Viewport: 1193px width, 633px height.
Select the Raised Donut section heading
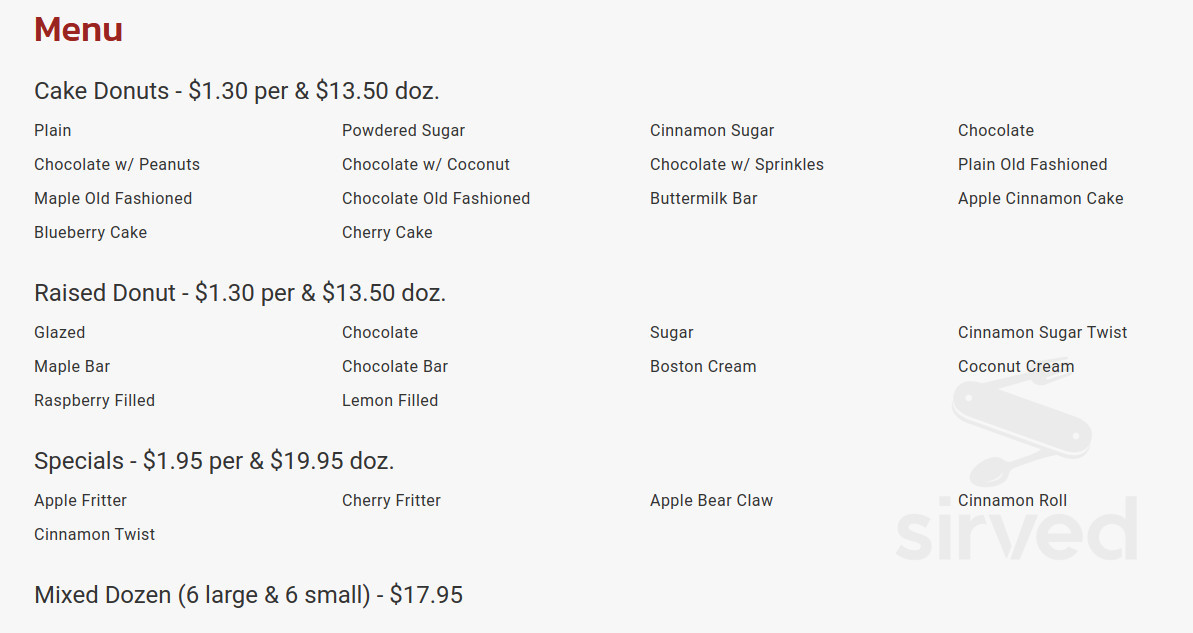[240, 293]
